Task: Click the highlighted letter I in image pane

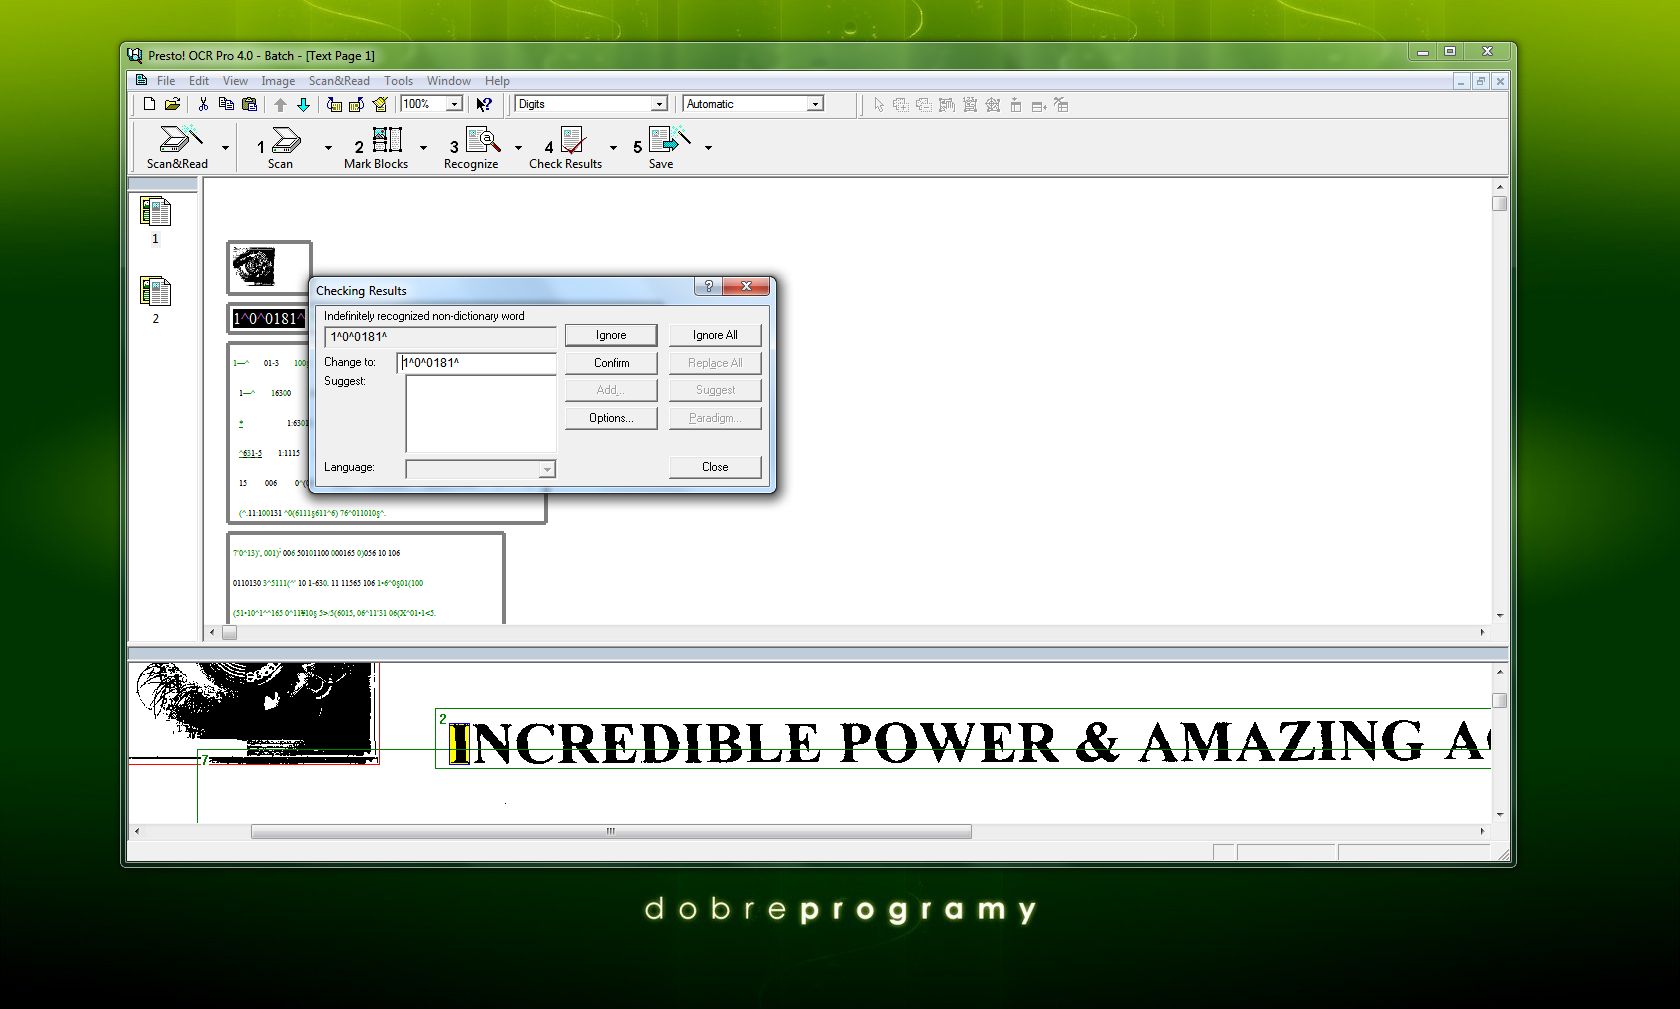Action: (459, 743)
